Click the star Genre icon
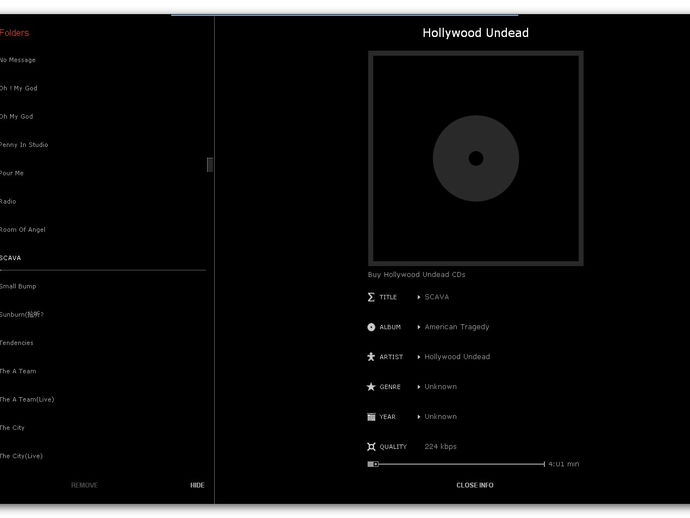 [x=371, y=386]
